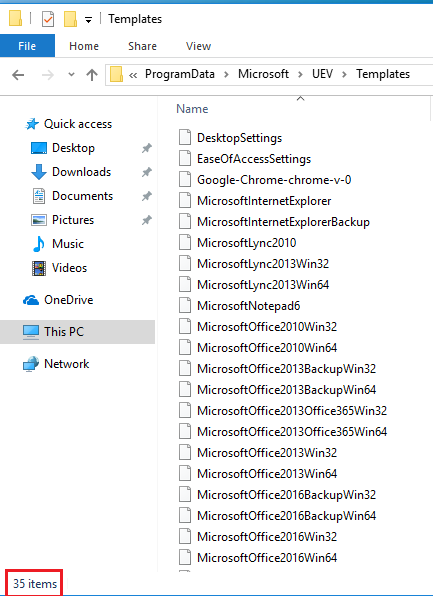The height and width of the screenshot is (596, 433).
Task: Click the New folder icon in quick access toolbar
Action: click(x=70, y=19)
